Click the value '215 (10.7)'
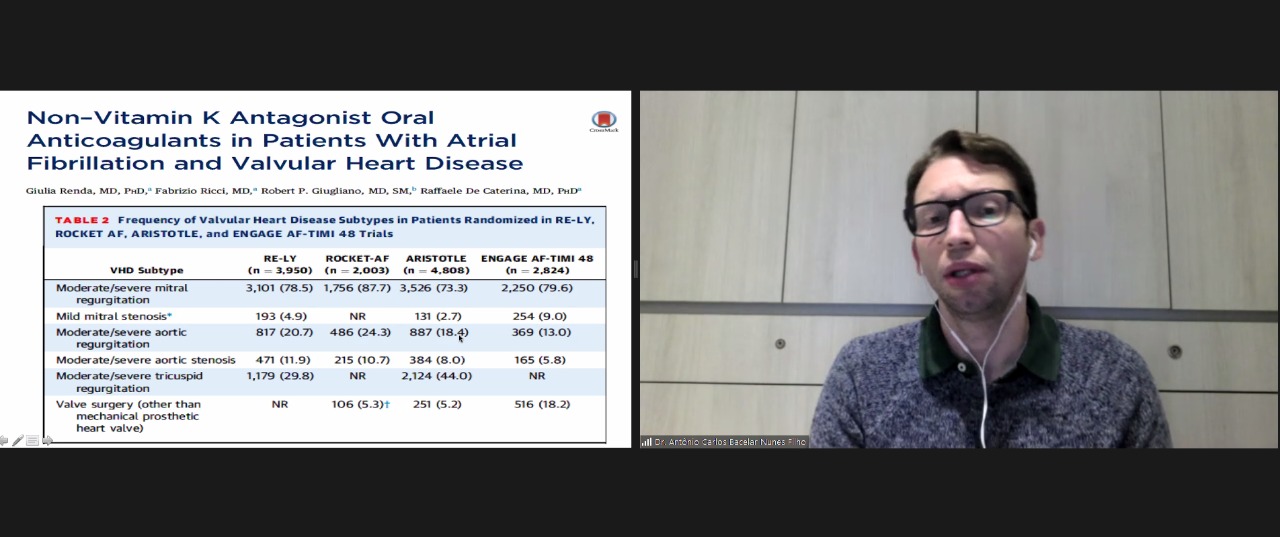Image resolution: width=1280 pixels, height=537 pixels. [x=357, y=360]
